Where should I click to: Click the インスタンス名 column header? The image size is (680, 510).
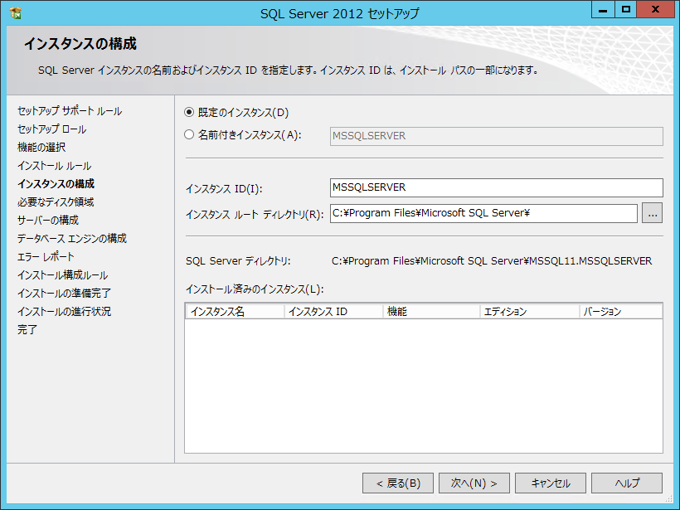click(x=235, y=312)
